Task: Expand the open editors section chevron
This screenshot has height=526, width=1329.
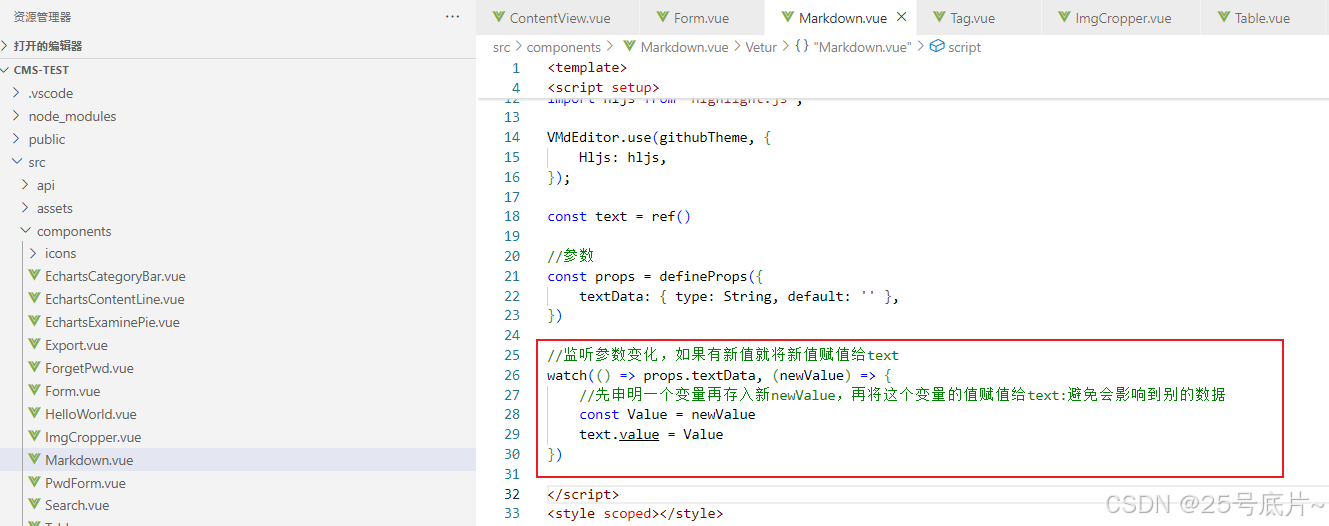Action: [6, 46]
